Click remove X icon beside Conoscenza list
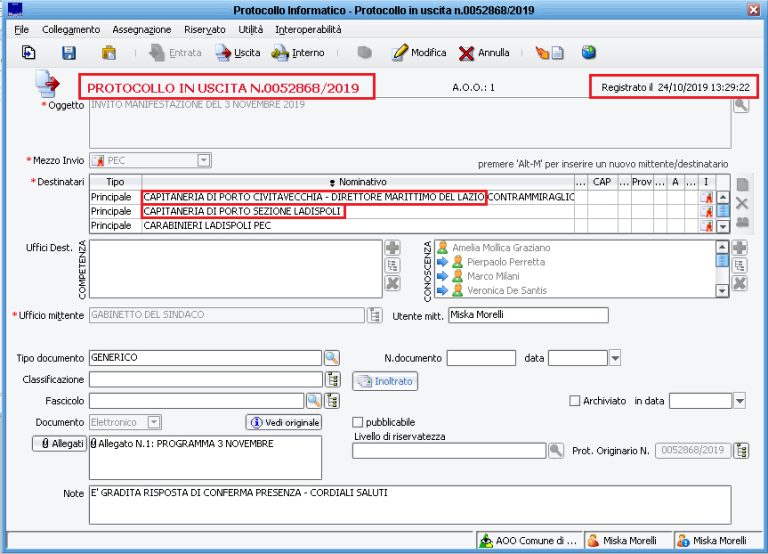This screenshot has width=768, height=554. pyautogui.click(x=740, y=283)
